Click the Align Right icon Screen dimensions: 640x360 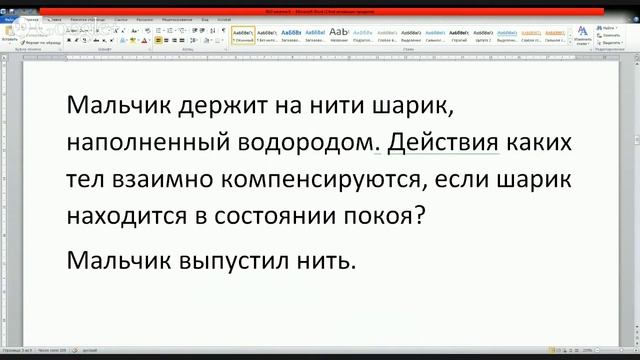[174, 40]
